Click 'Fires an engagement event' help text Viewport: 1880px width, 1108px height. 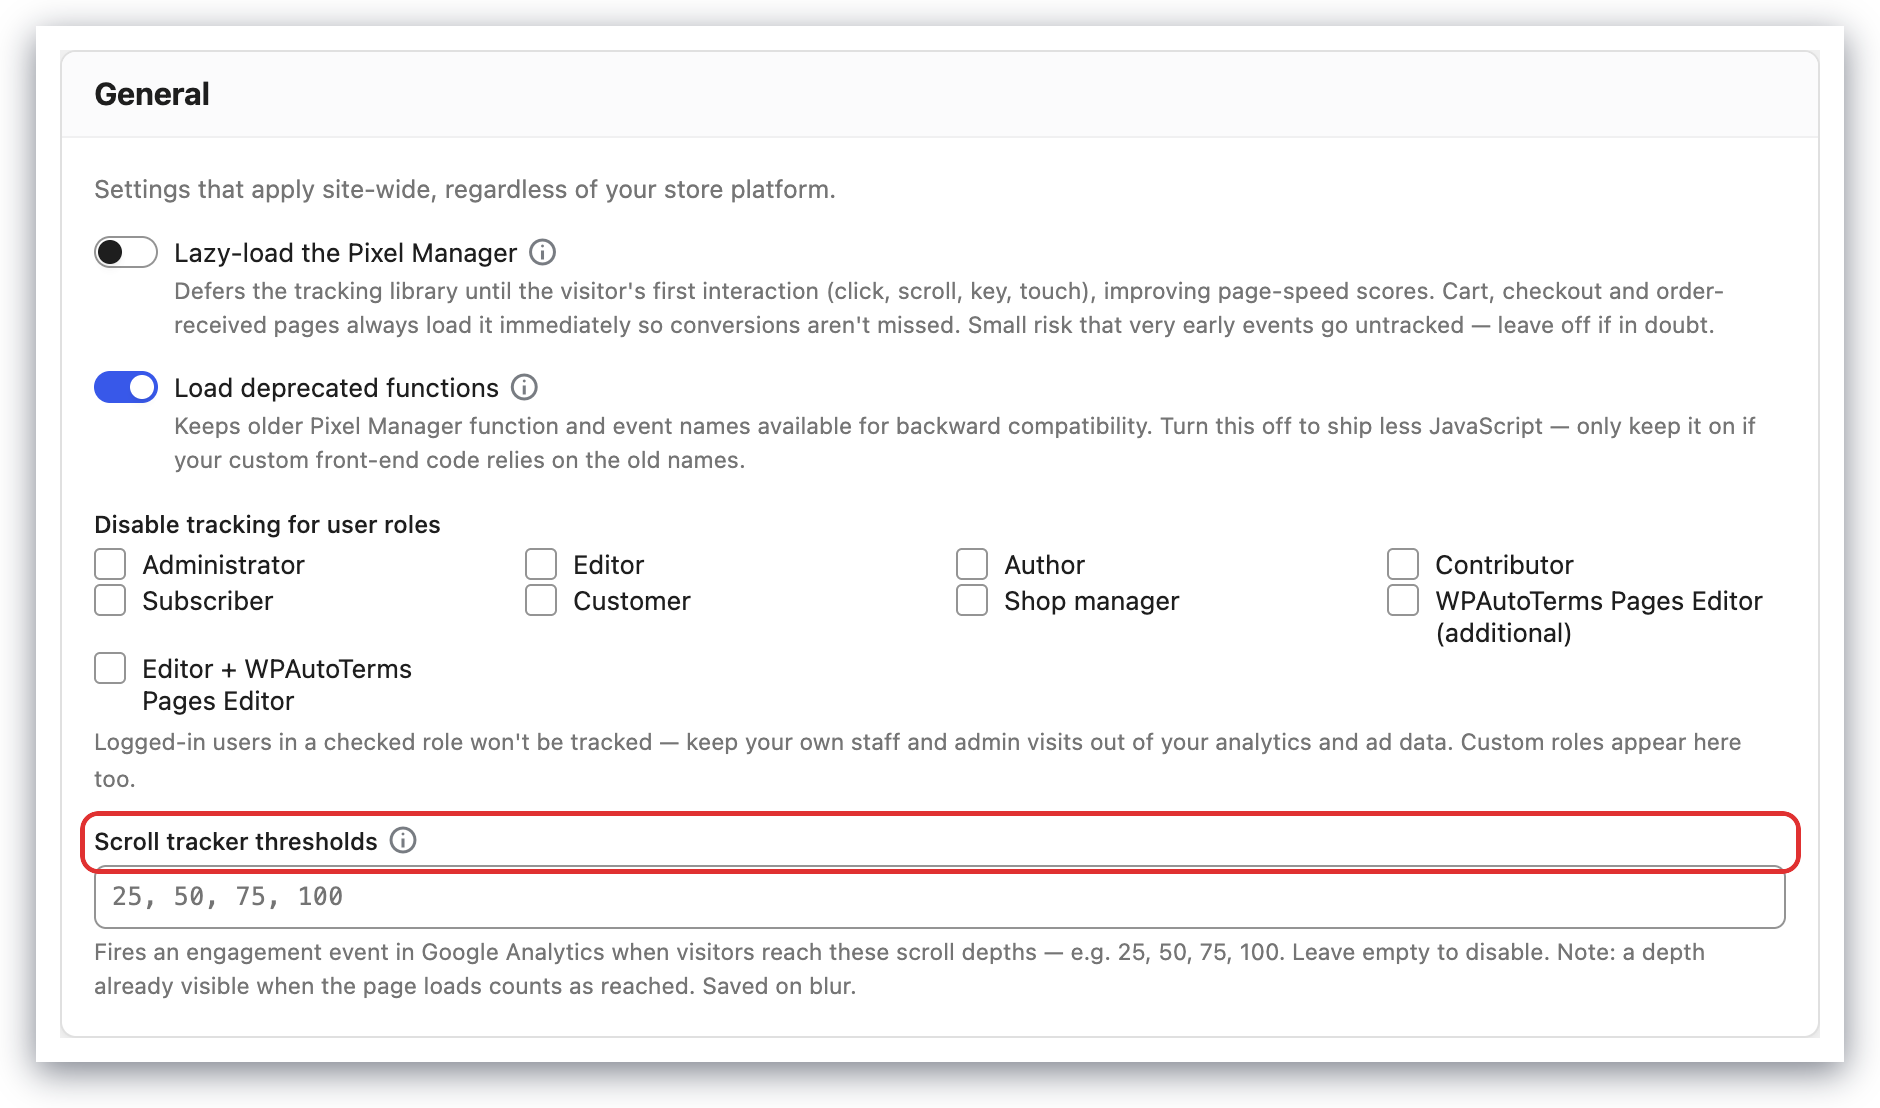click(899, 969)
